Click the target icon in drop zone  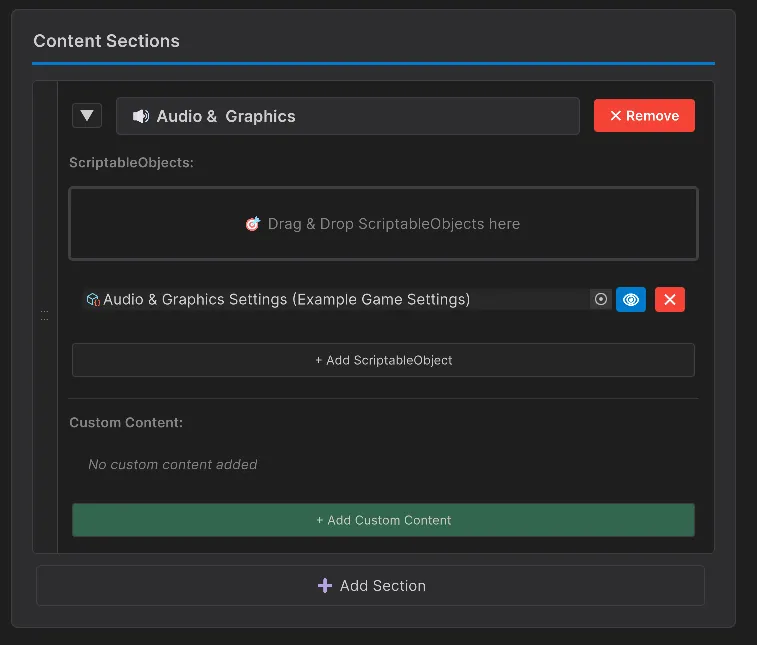[x=253, y=224]
